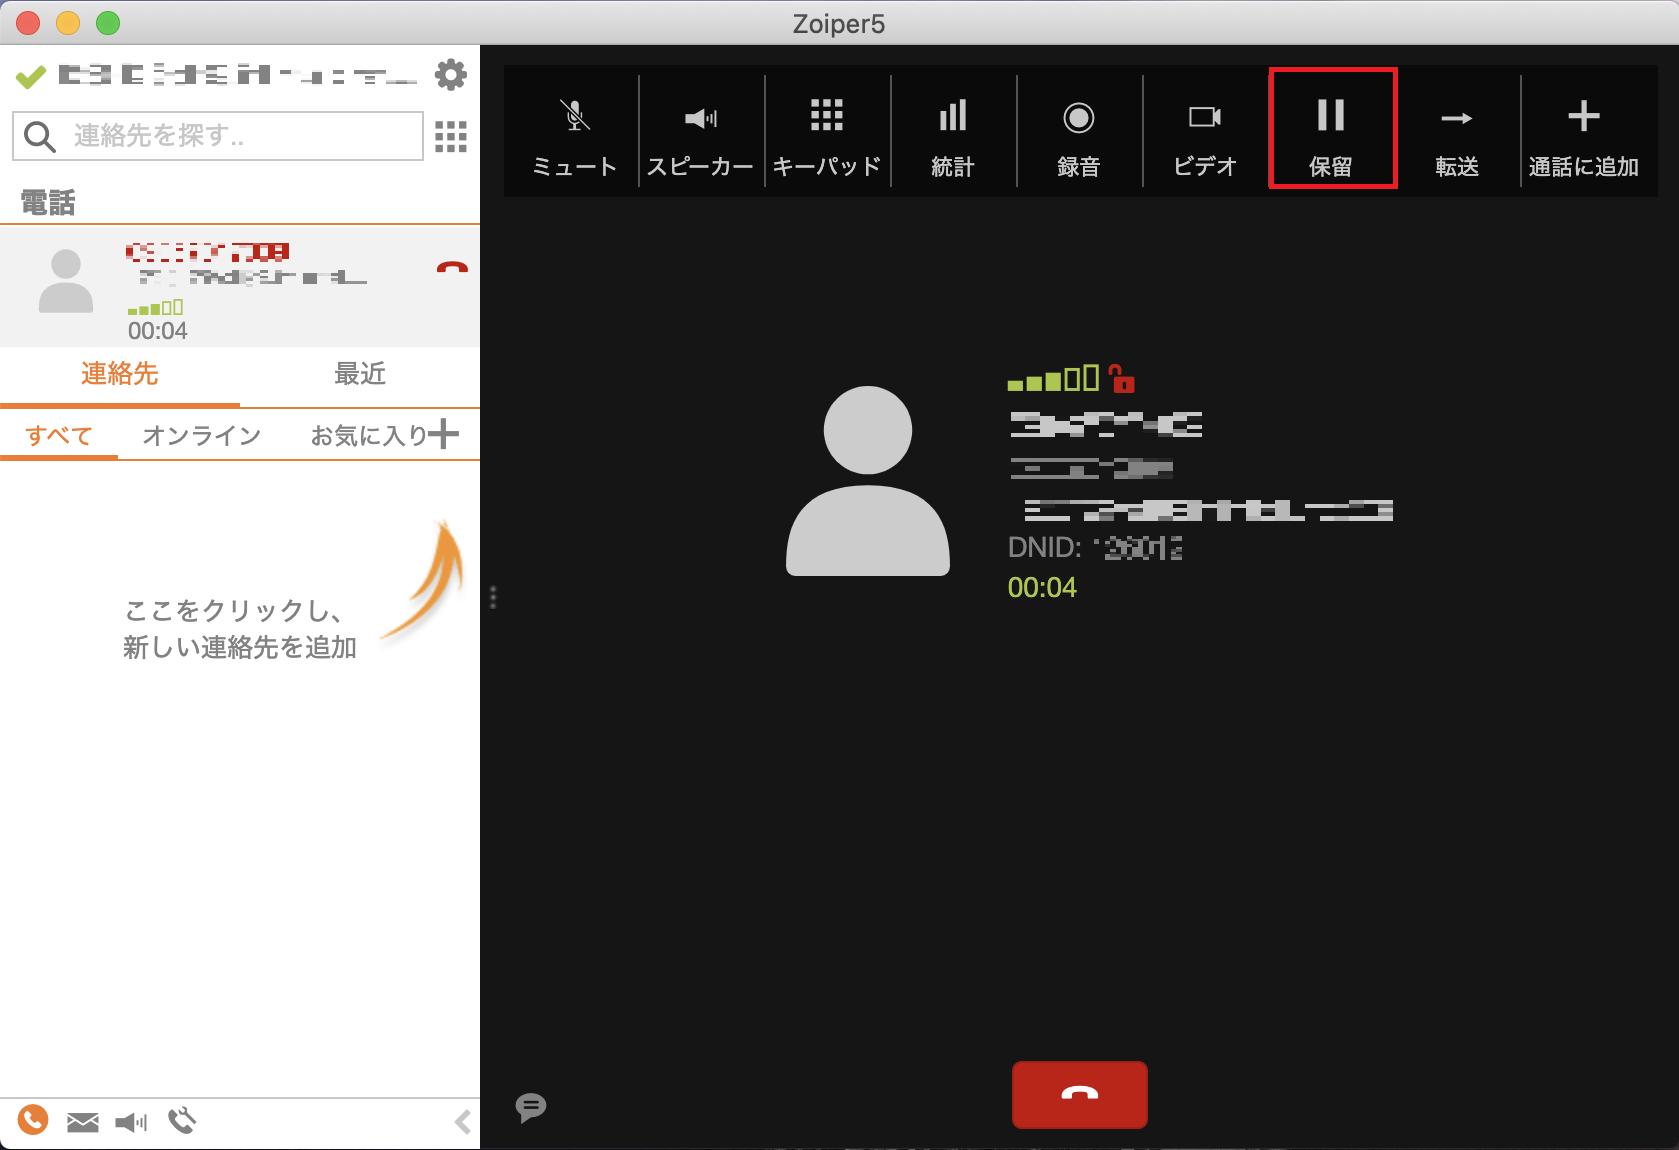Viewport: 1679px width, 1150px height.
Task: End the call from the sidebar call entry
Action: [452, 267]
